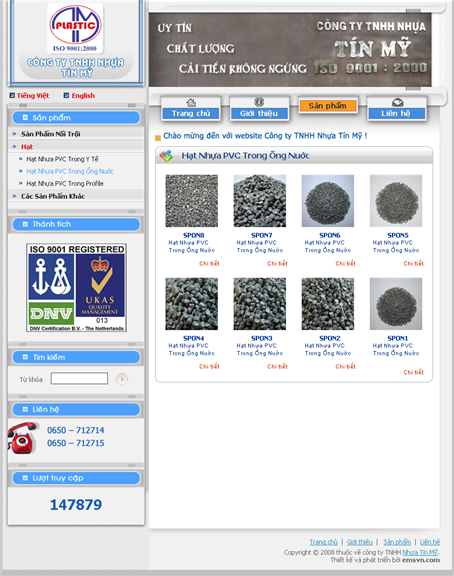Image resolution: width=454 pixels, height=576 pixels.
Task: Select the Sản phẩm navigation tab
Action: [x=328, y=106]
